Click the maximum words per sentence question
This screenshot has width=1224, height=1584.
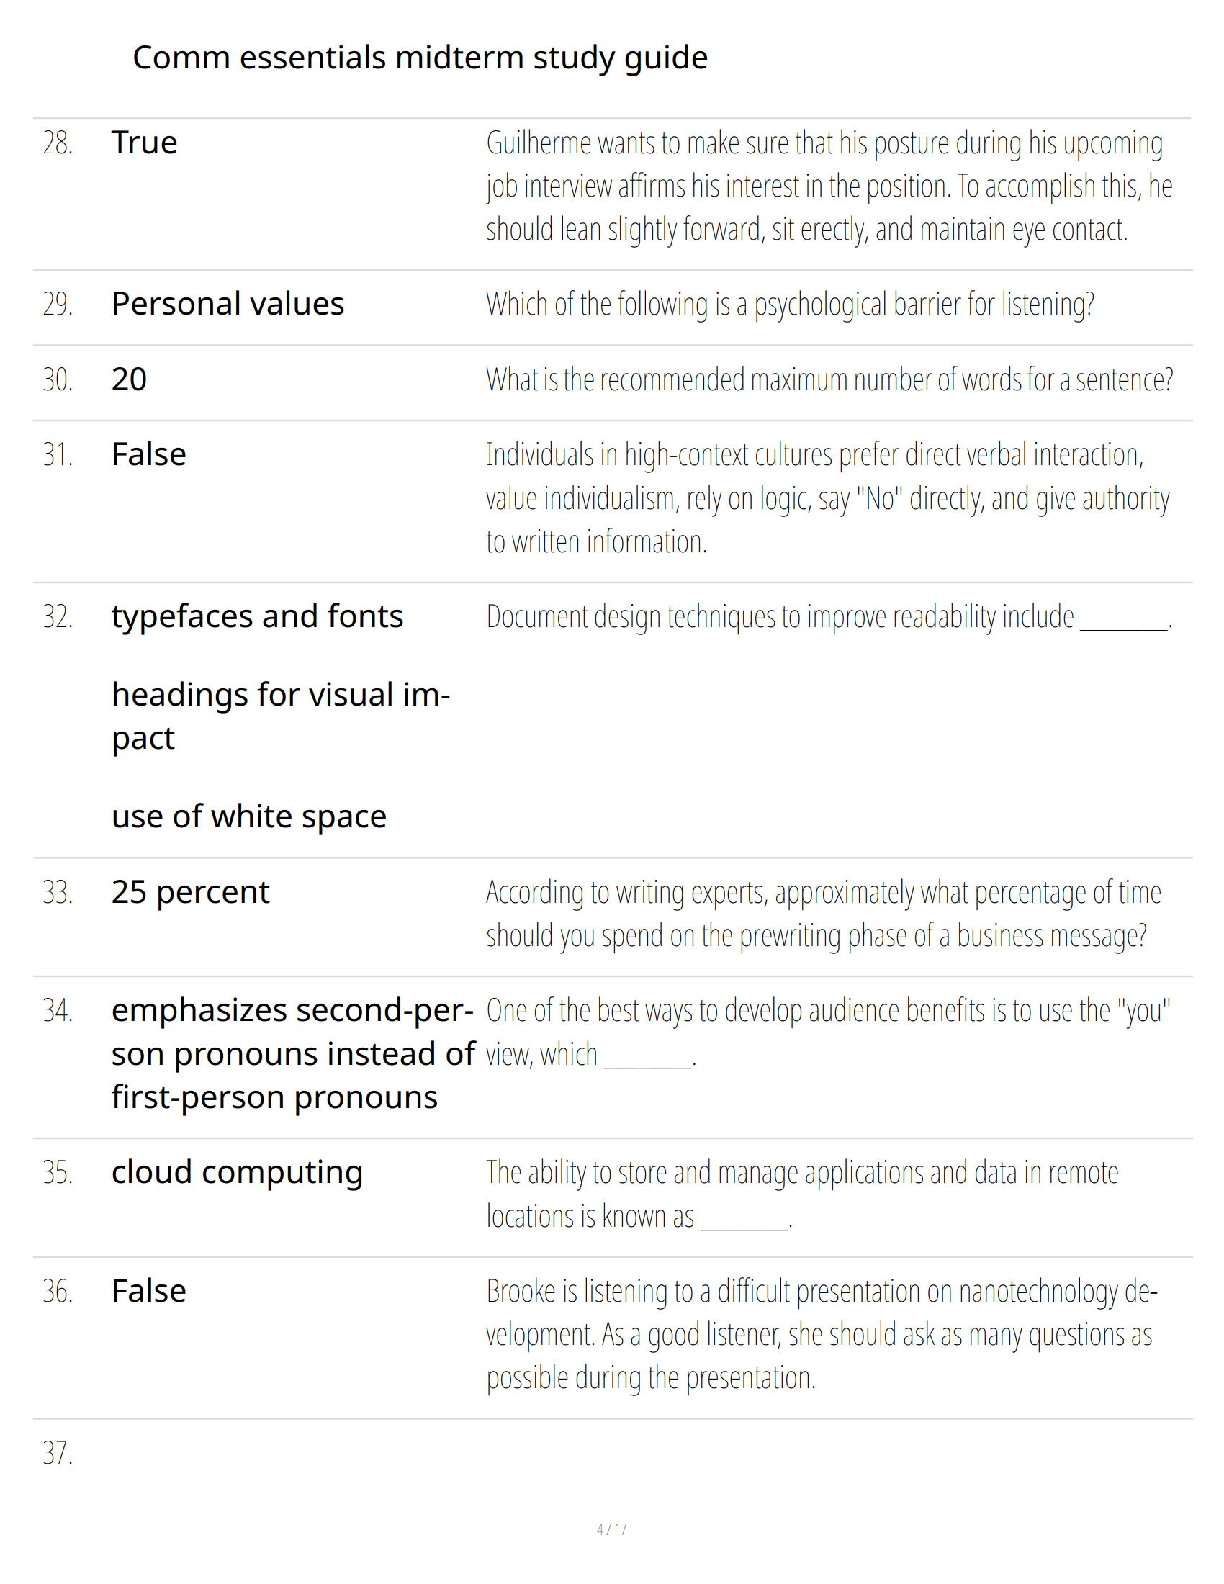[x=829, y=380]
